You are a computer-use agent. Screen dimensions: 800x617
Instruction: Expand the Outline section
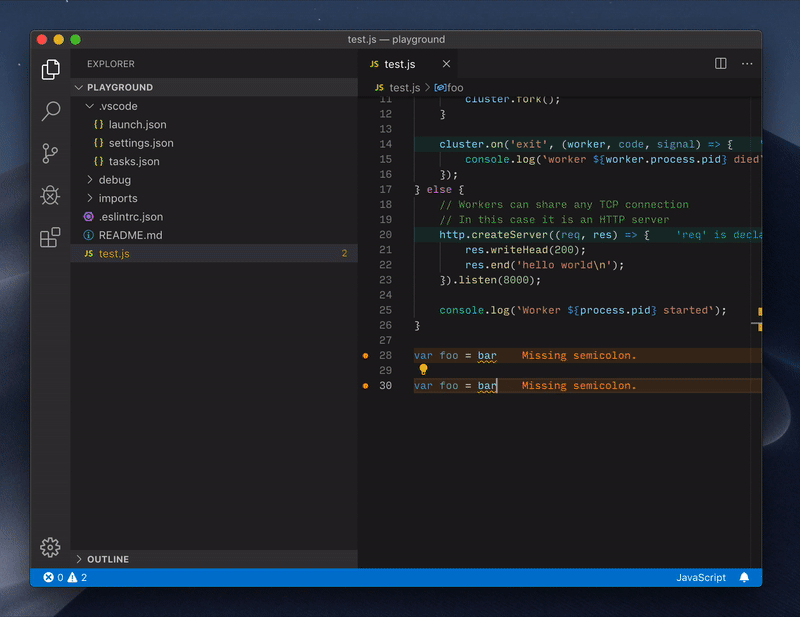107,559
